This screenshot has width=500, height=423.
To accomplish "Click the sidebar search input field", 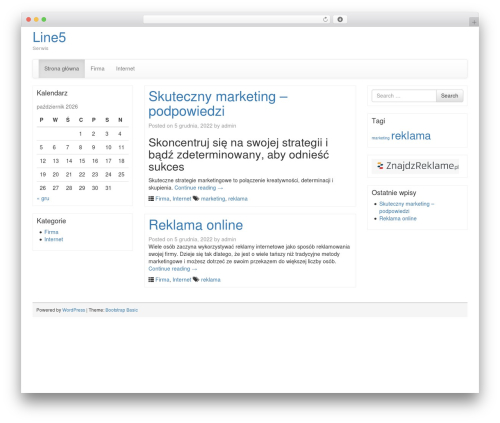I will (404, 96).
